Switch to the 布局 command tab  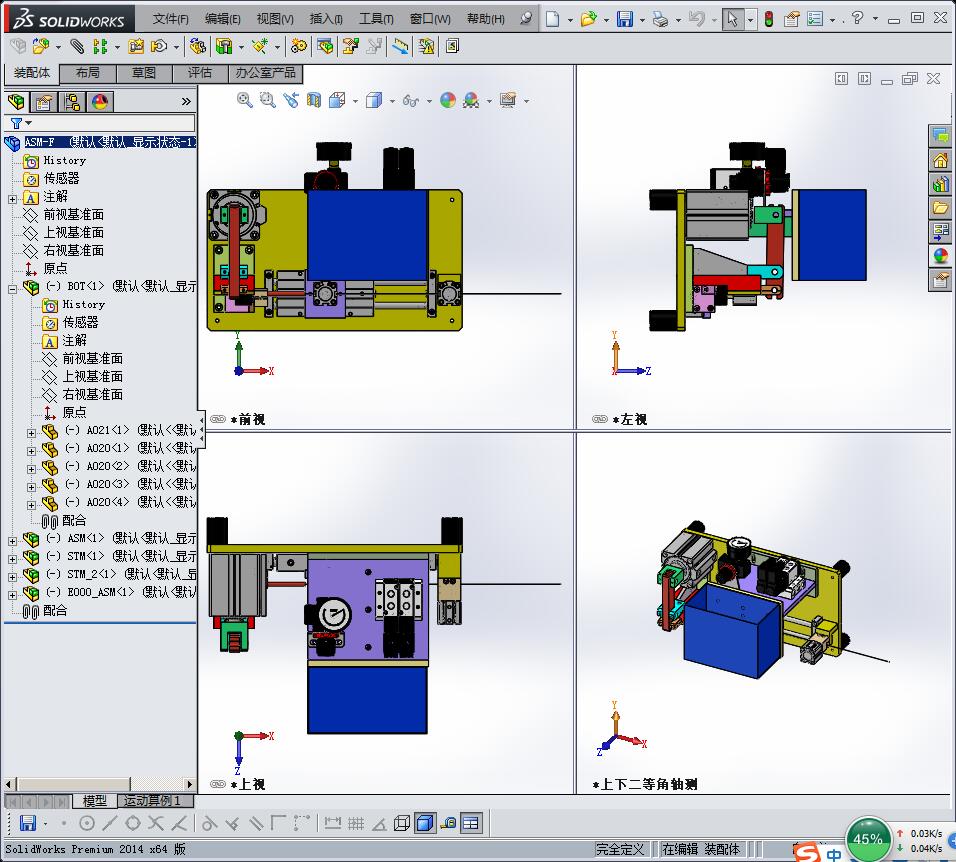click(88, 73)
